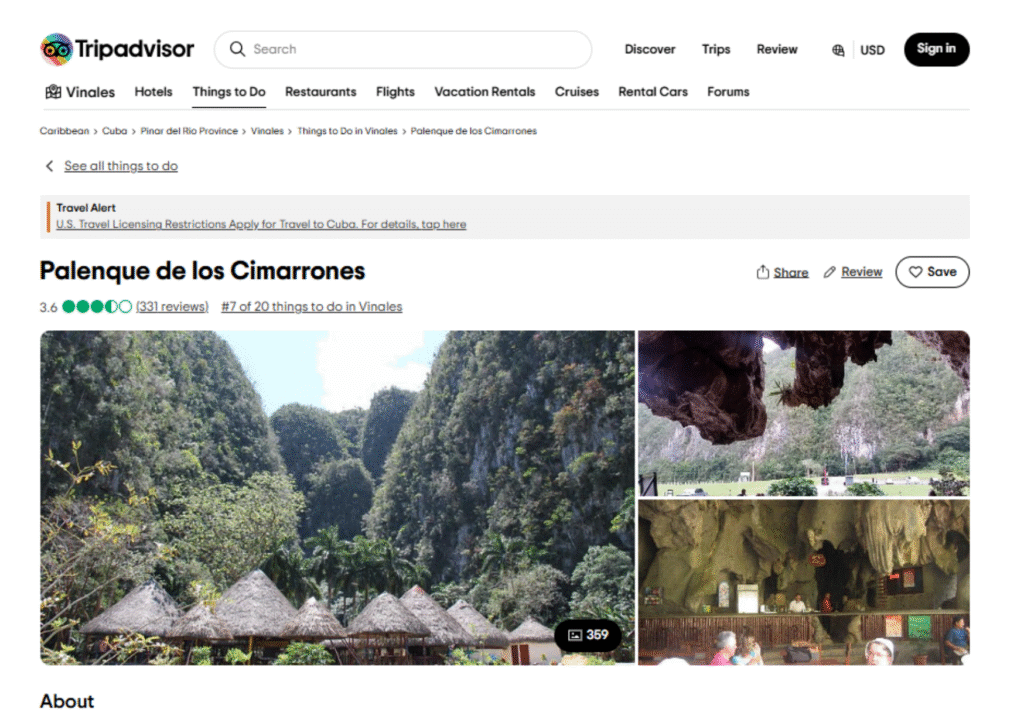Open U.S. Travel Licensing Restrictions alert link
The image size is (1024, 726).
pyautogui.click(x=261, y=225)
